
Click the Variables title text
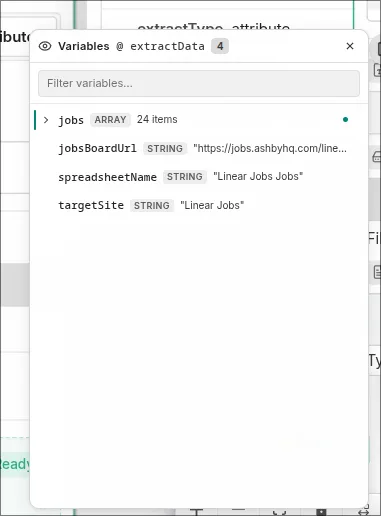(84, 46)
